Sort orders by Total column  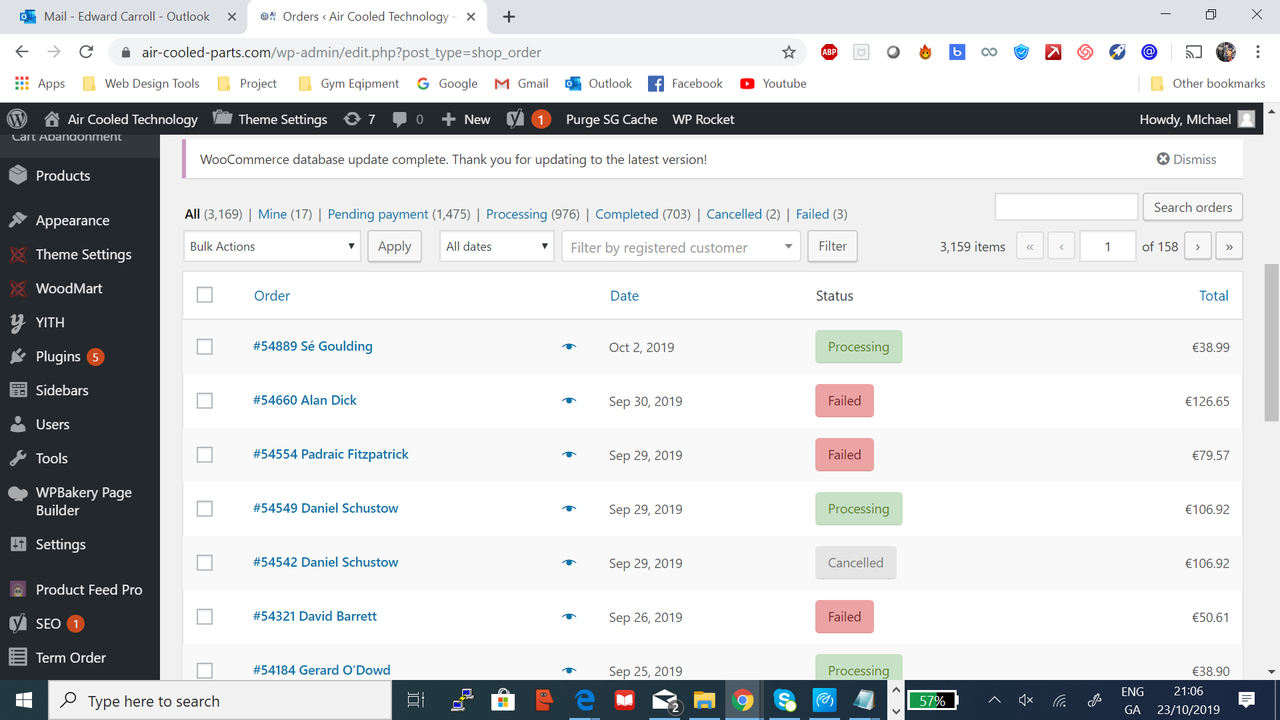(1214, 295)
